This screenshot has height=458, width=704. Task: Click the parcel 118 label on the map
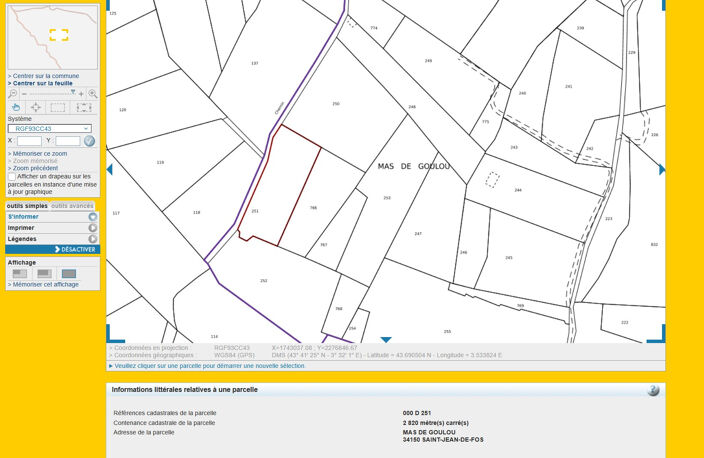click(x=197, y=212)
